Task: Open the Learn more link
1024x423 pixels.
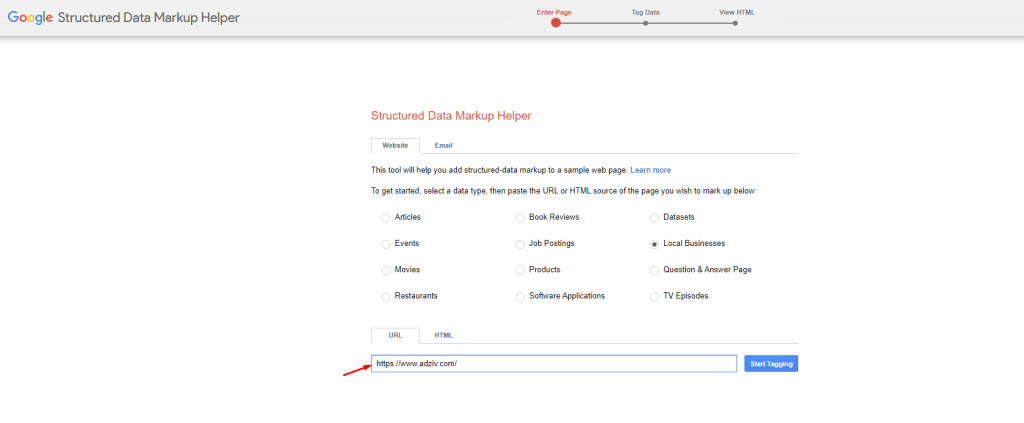Action: tap(650, 170)
